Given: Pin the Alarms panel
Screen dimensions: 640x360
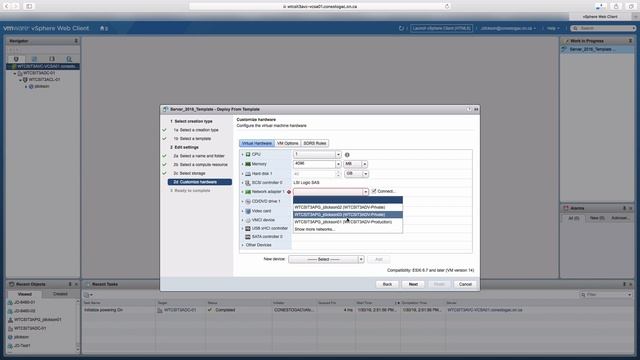Looking at the screenshot, I should click(624, 208).
